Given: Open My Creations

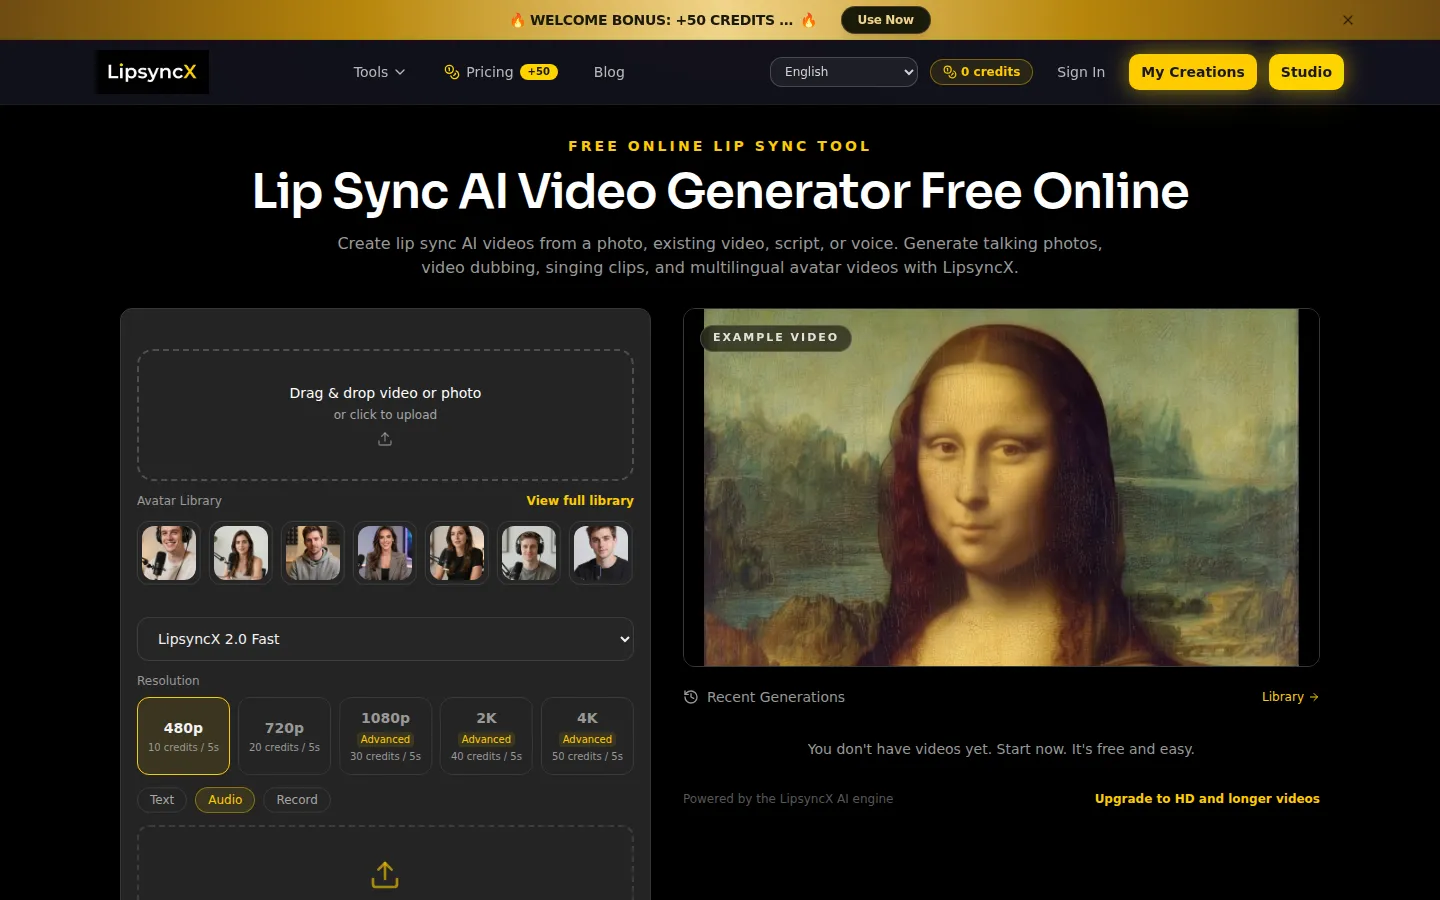Looking at the screenshot, I should (1193, 72).
